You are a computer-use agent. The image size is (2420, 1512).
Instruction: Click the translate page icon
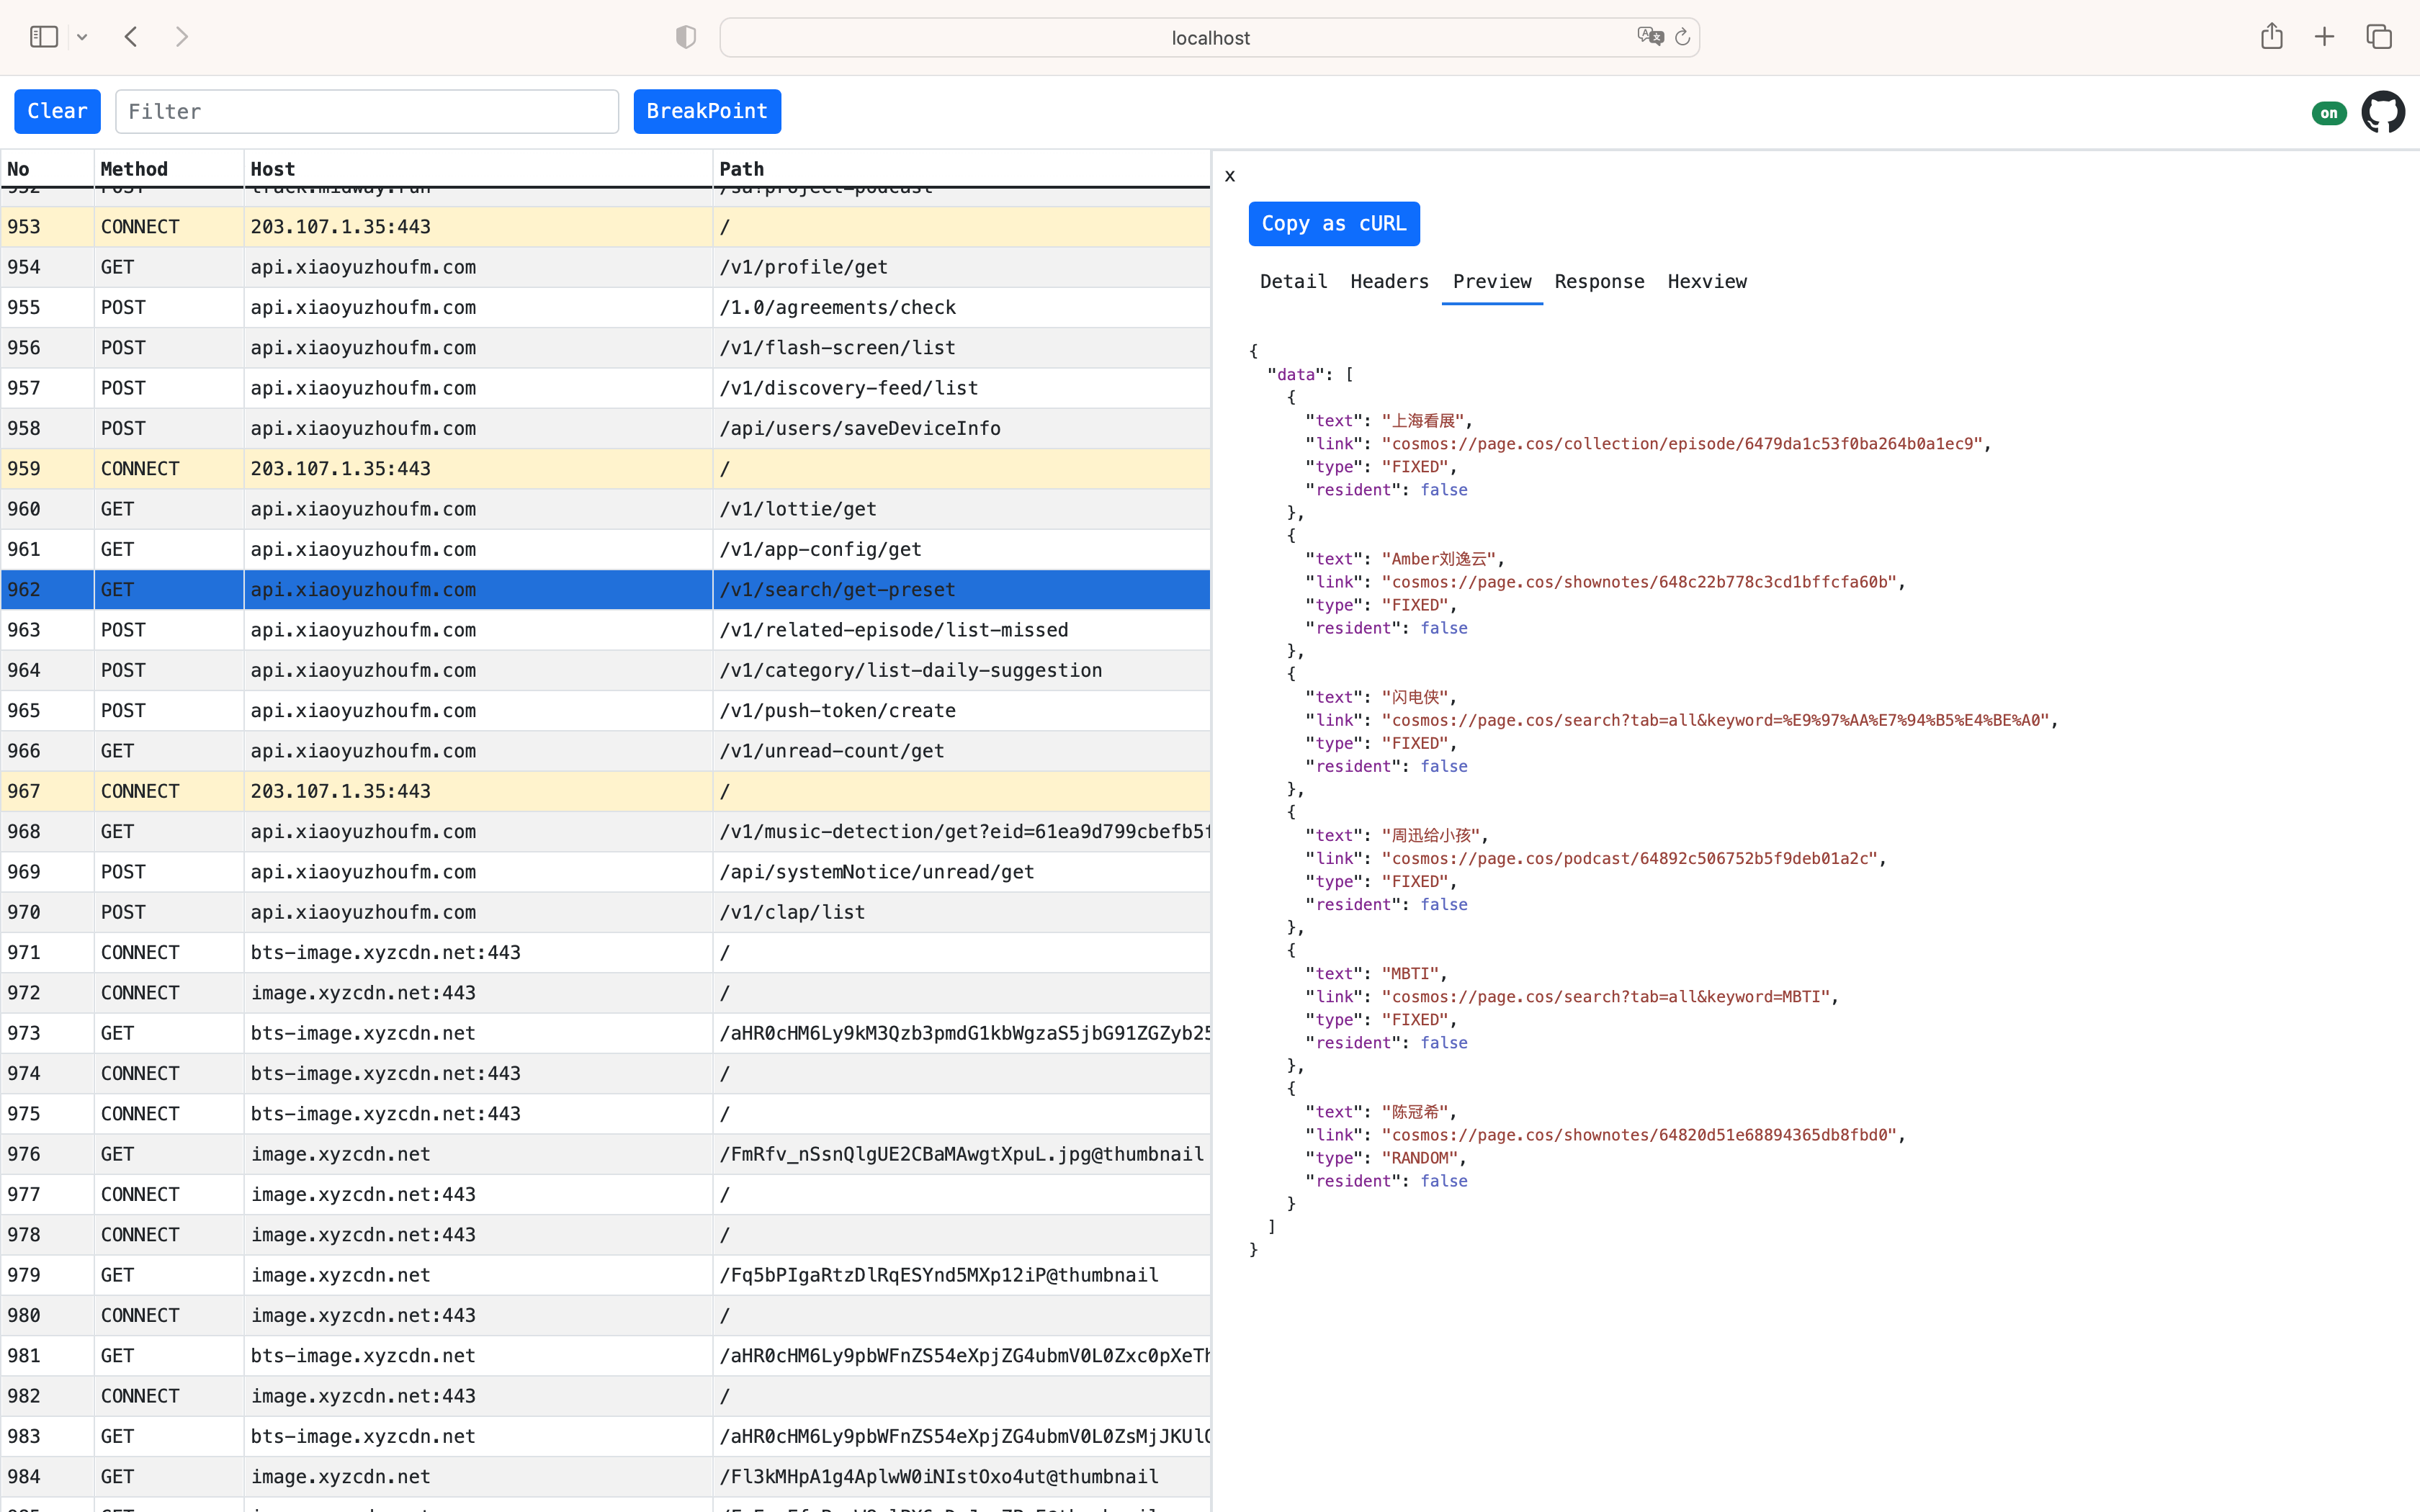(1649, 37)
